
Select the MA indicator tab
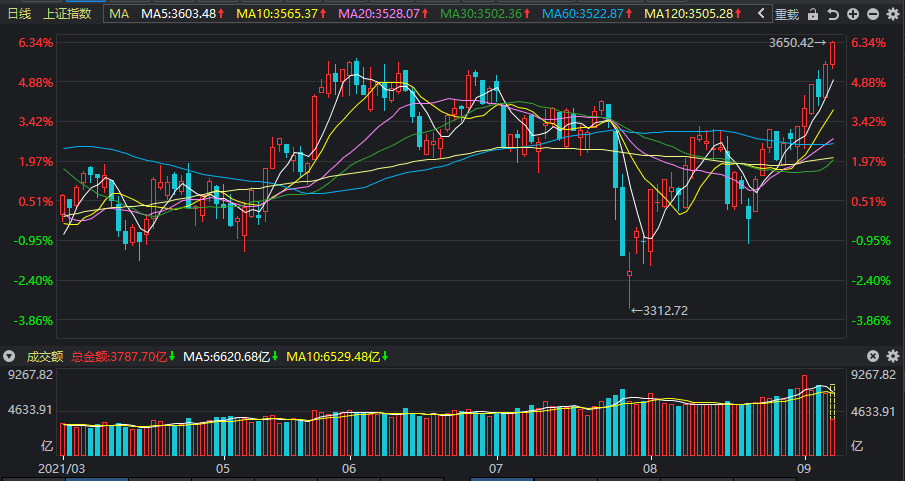(x=119, y=14)
